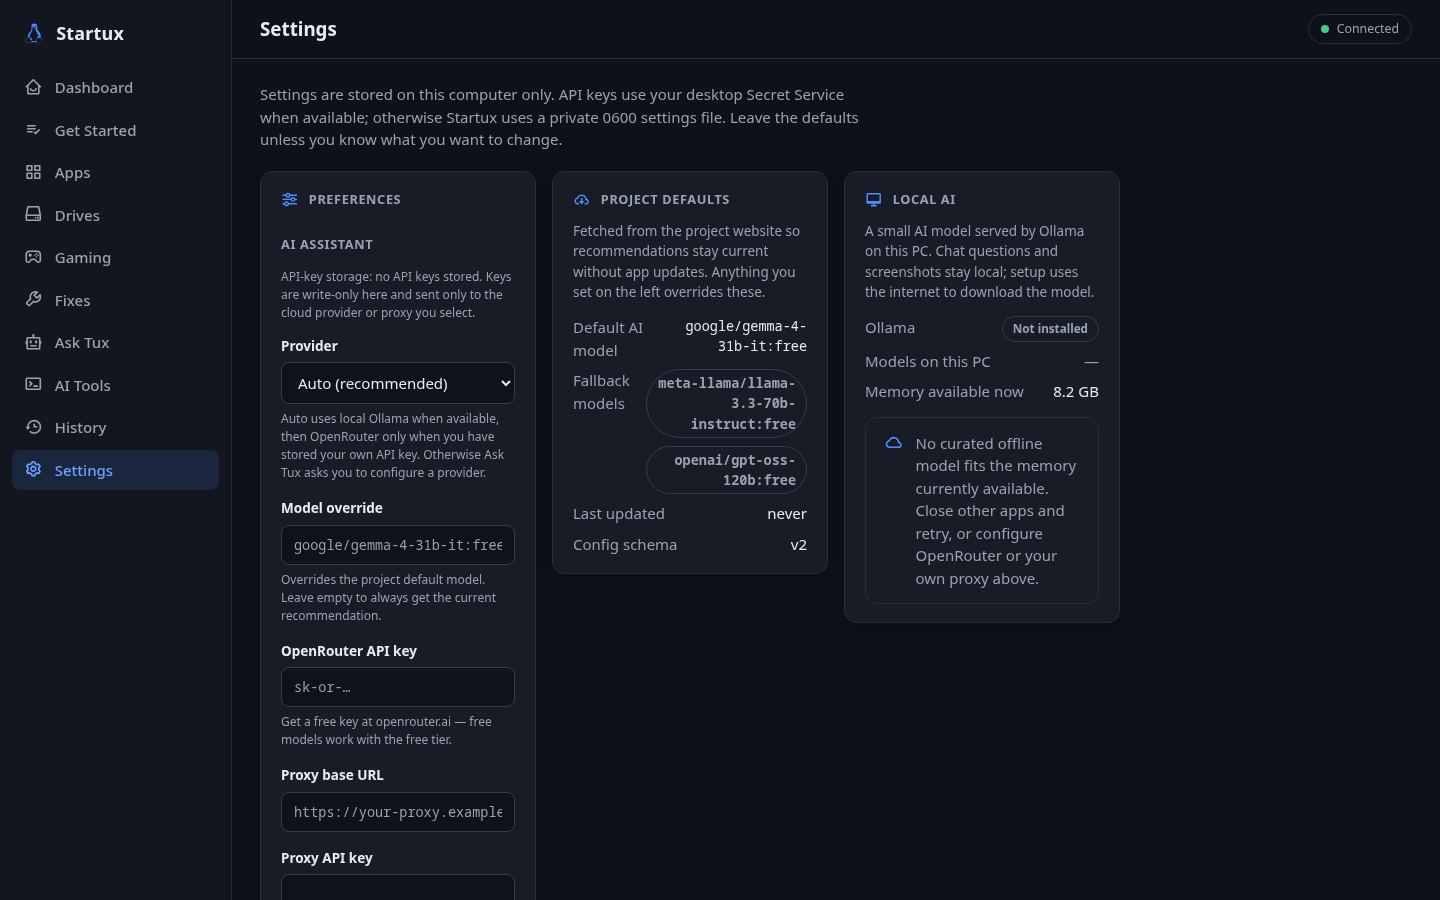
Task: Click the Memory available now label
Action: pos(944,392)
